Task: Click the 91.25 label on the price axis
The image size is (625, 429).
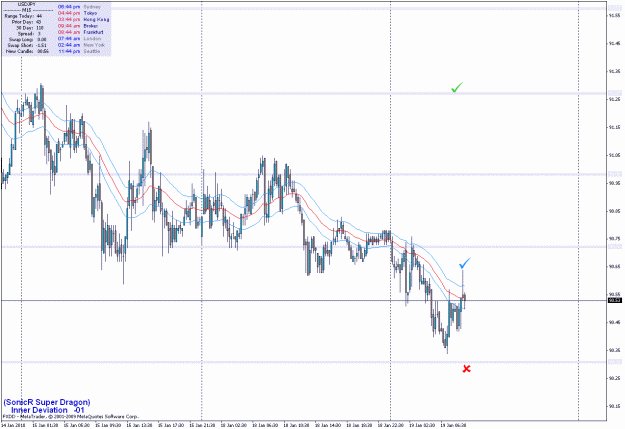Action: [614, 99]
